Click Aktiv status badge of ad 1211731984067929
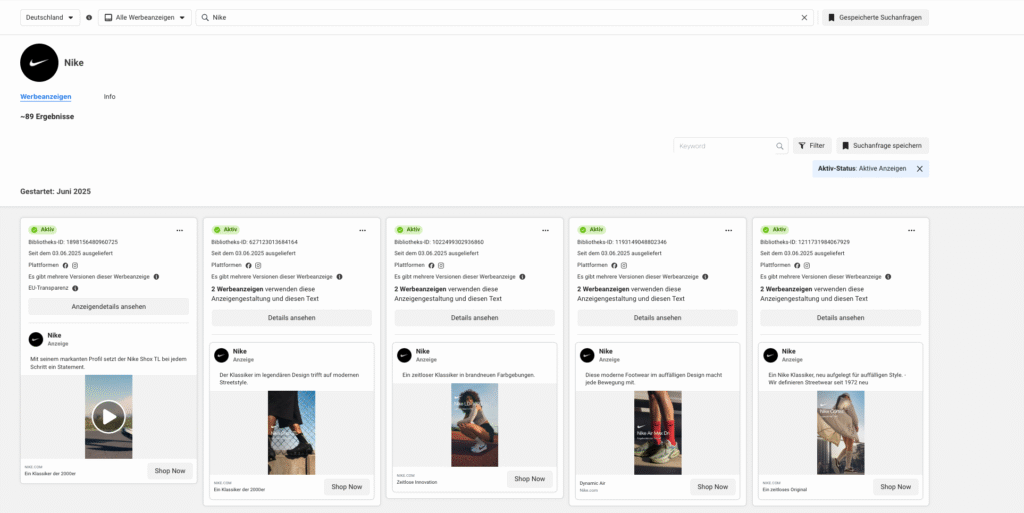1024x513 pixels. point(774,230)
